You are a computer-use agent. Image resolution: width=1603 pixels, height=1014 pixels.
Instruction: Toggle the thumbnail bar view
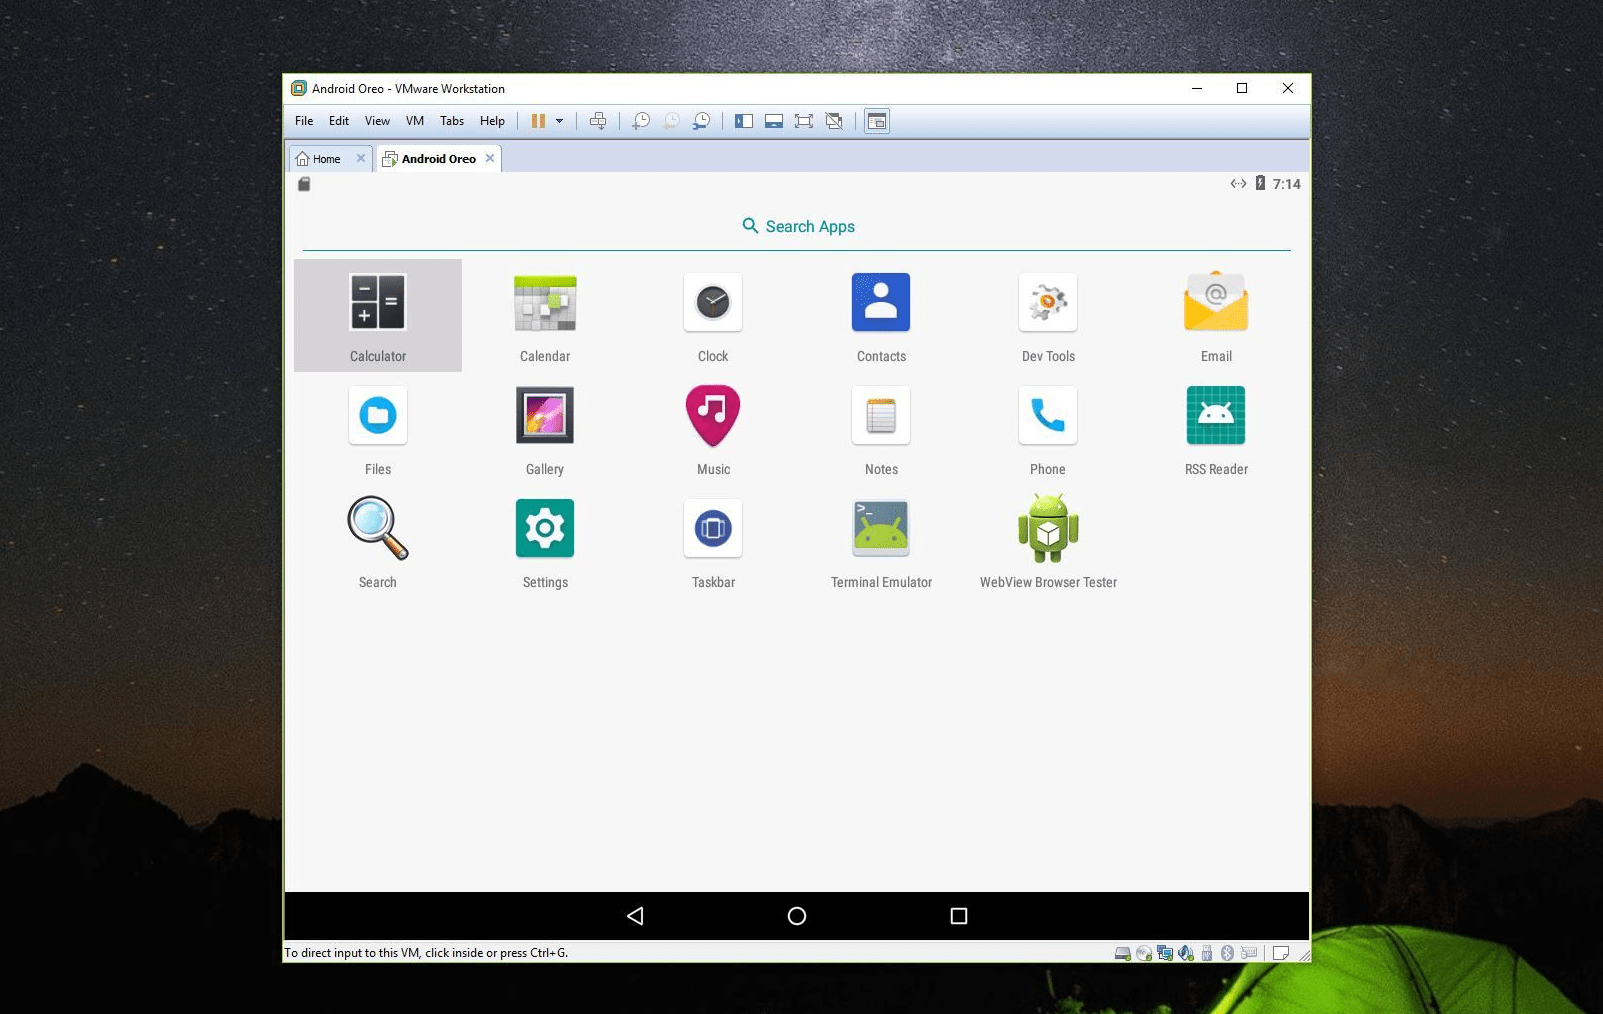[x=774, y=121]
